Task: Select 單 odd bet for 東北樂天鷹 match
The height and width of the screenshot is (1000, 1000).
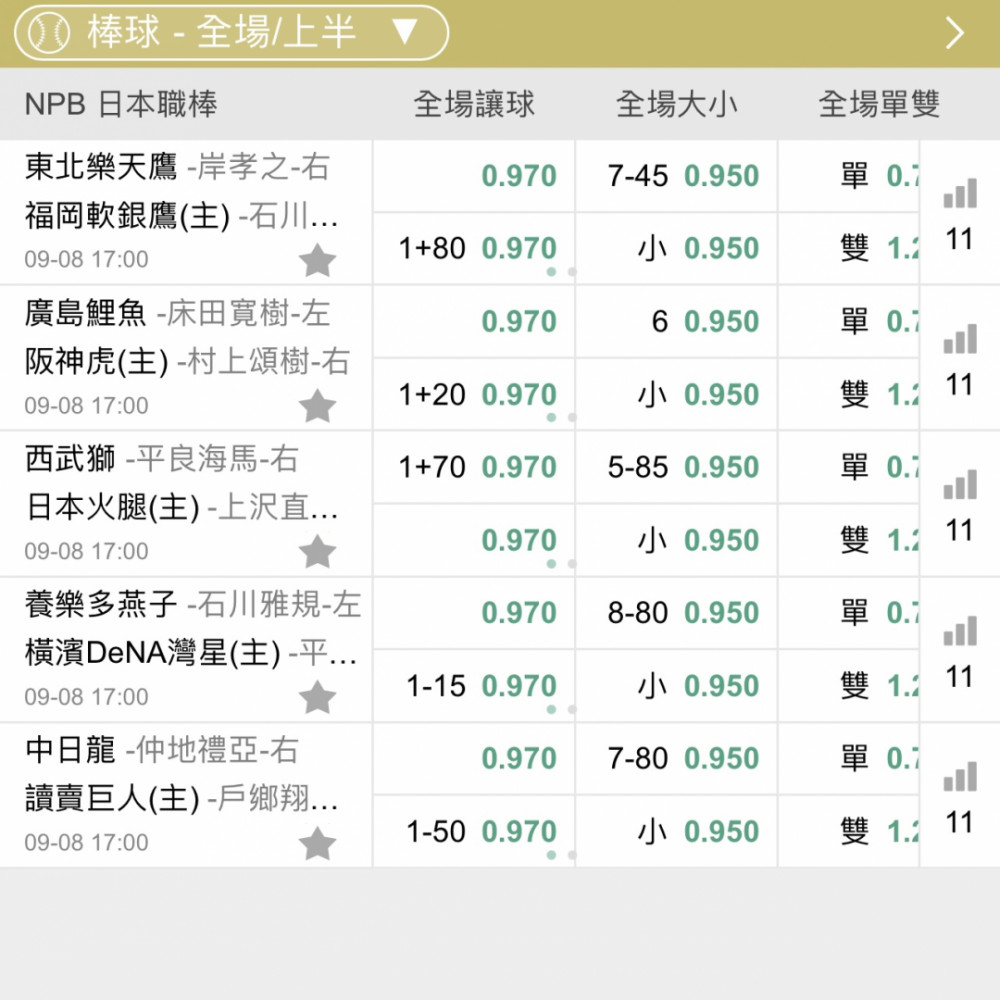Action: click(x=849, y=176)
